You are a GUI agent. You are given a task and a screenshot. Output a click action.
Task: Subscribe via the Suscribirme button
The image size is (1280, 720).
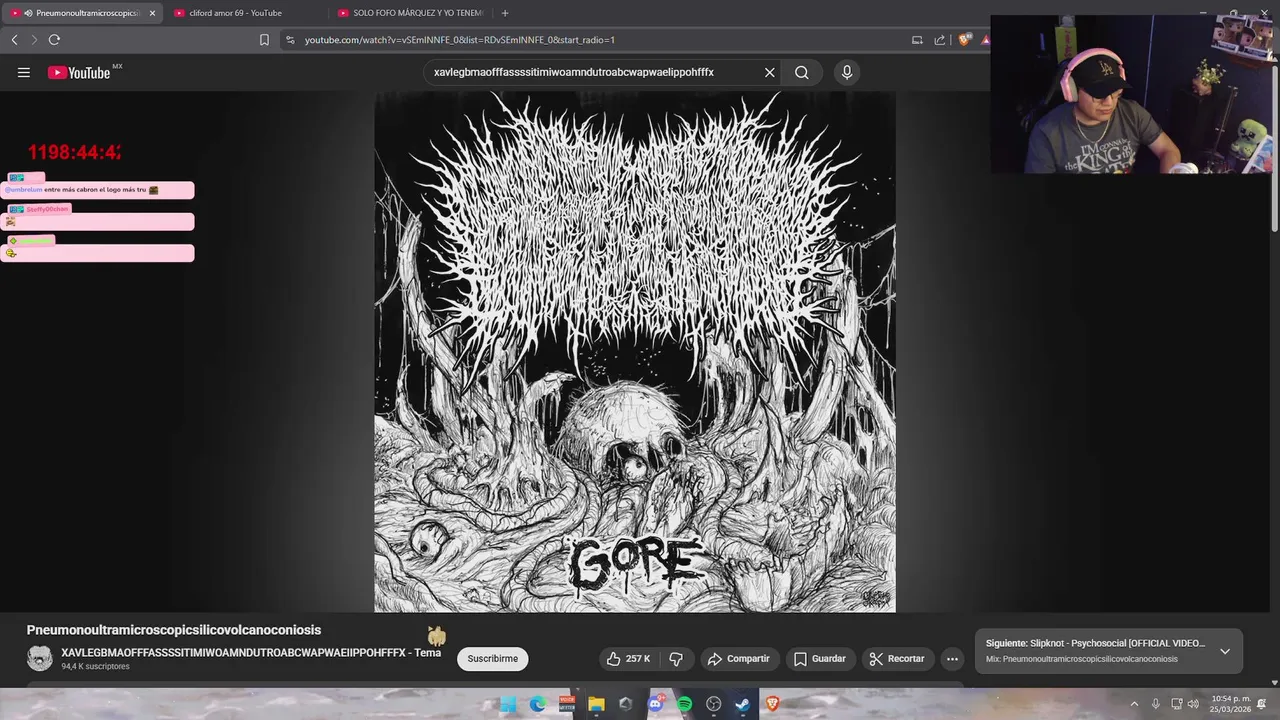click(x=493, y=659)
